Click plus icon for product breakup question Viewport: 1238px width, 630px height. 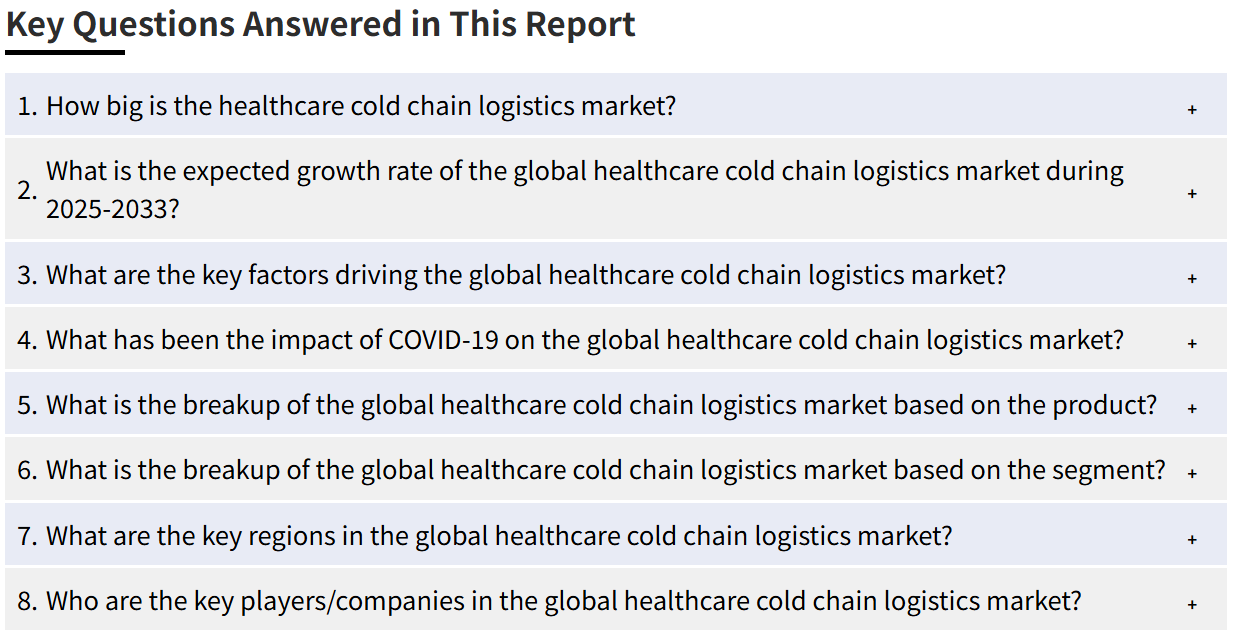point(1192,408)
